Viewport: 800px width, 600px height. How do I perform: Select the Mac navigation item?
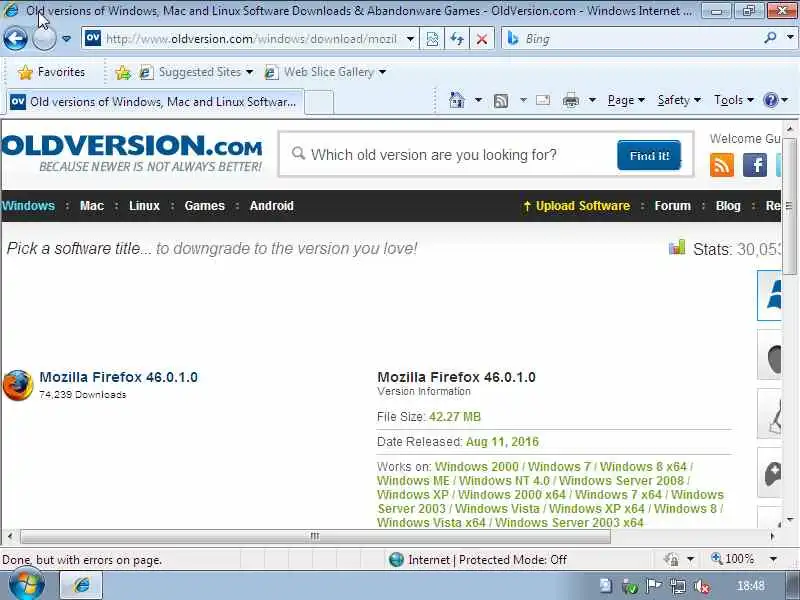pos(92,206)
